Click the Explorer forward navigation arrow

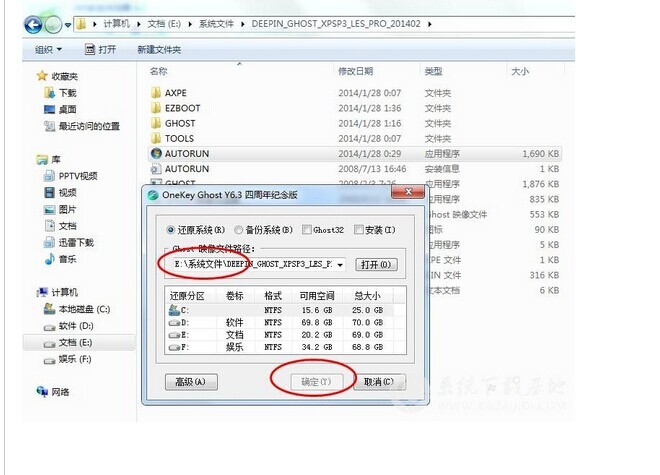click(x=53, y=25)
